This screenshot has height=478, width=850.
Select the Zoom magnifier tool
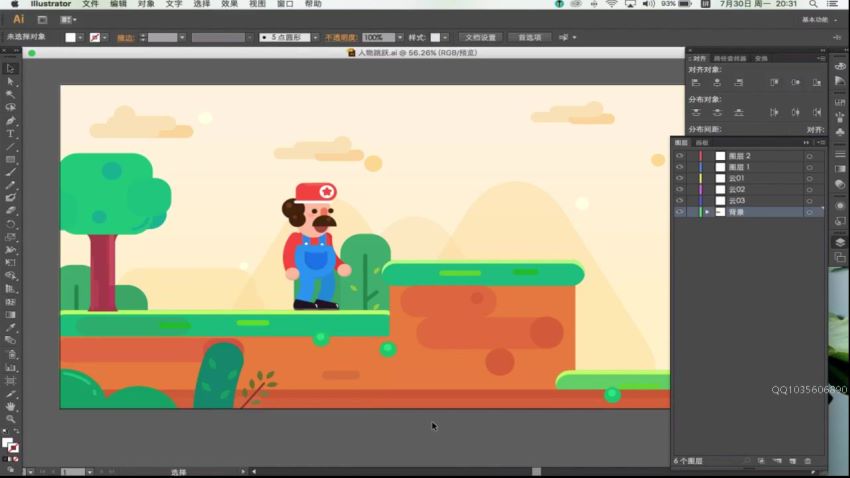(11, 420)
